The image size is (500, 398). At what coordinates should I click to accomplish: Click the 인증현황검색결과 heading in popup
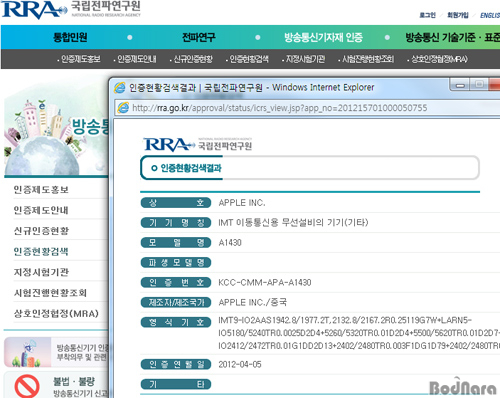pos(191,168)
